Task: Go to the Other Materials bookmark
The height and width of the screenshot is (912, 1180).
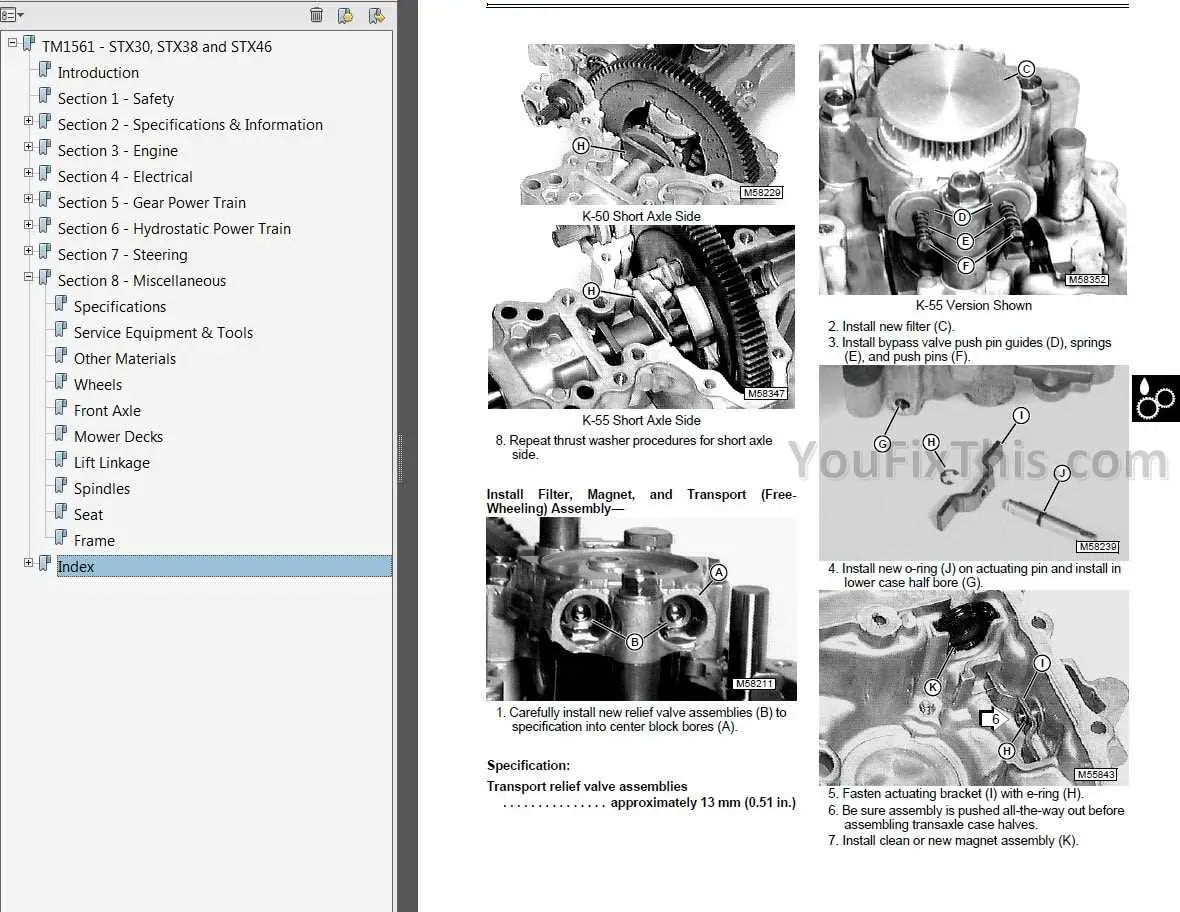Action: point(125,359)
